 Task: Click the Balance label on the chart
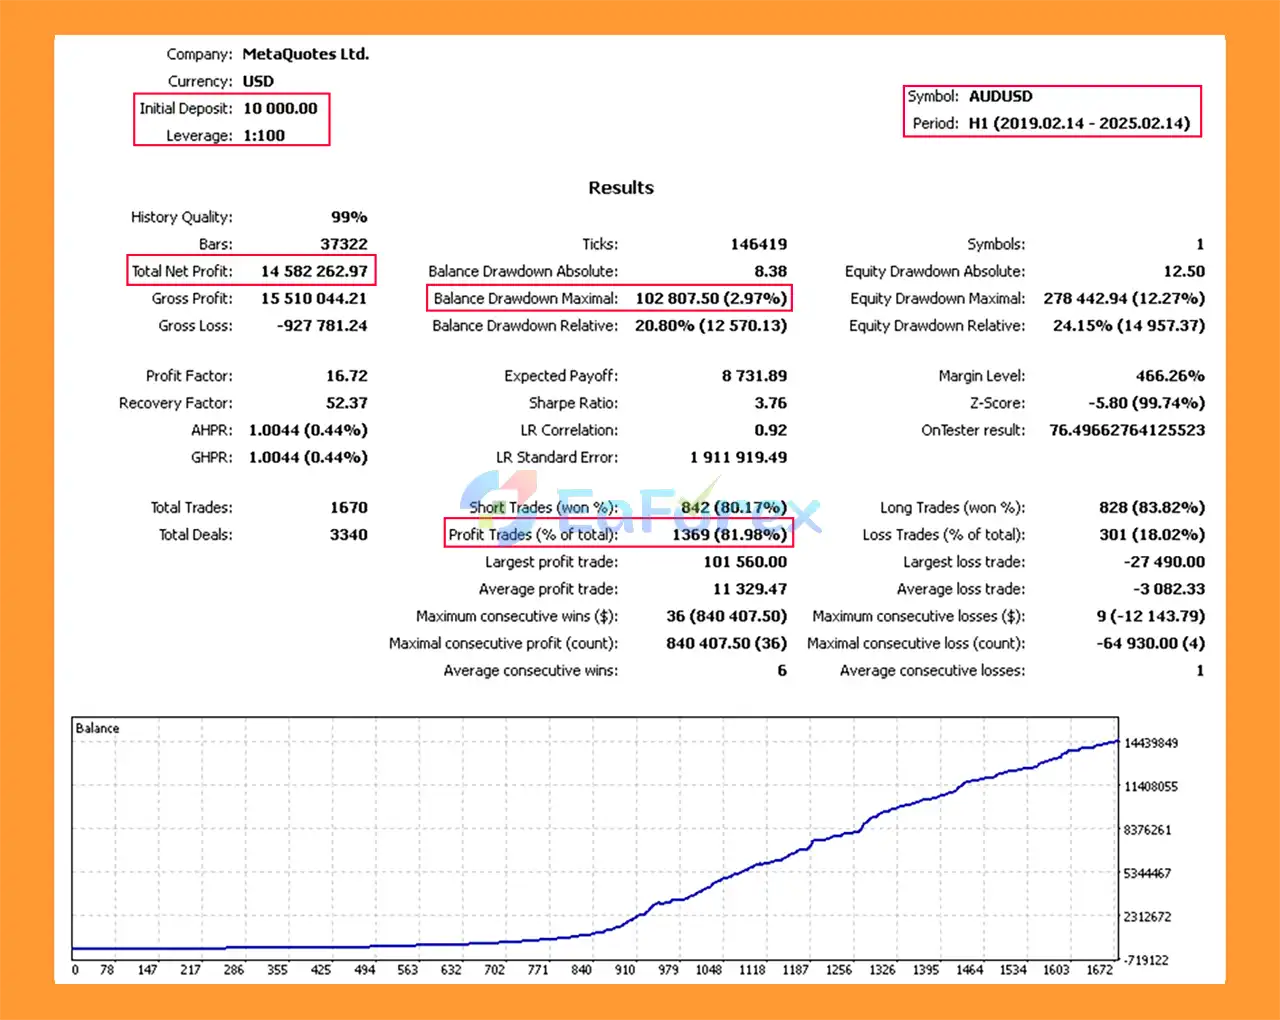pyautogui.click(x=97, y=728)
